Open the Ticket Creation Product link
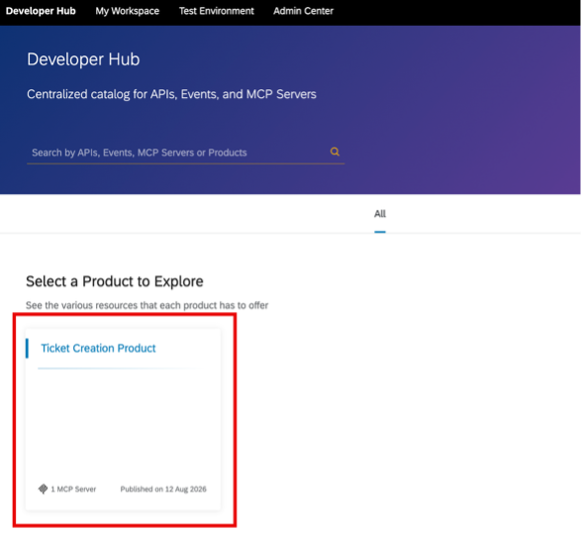Image resolution: width=583 pixels, height=534 pixels. (98, 348)
